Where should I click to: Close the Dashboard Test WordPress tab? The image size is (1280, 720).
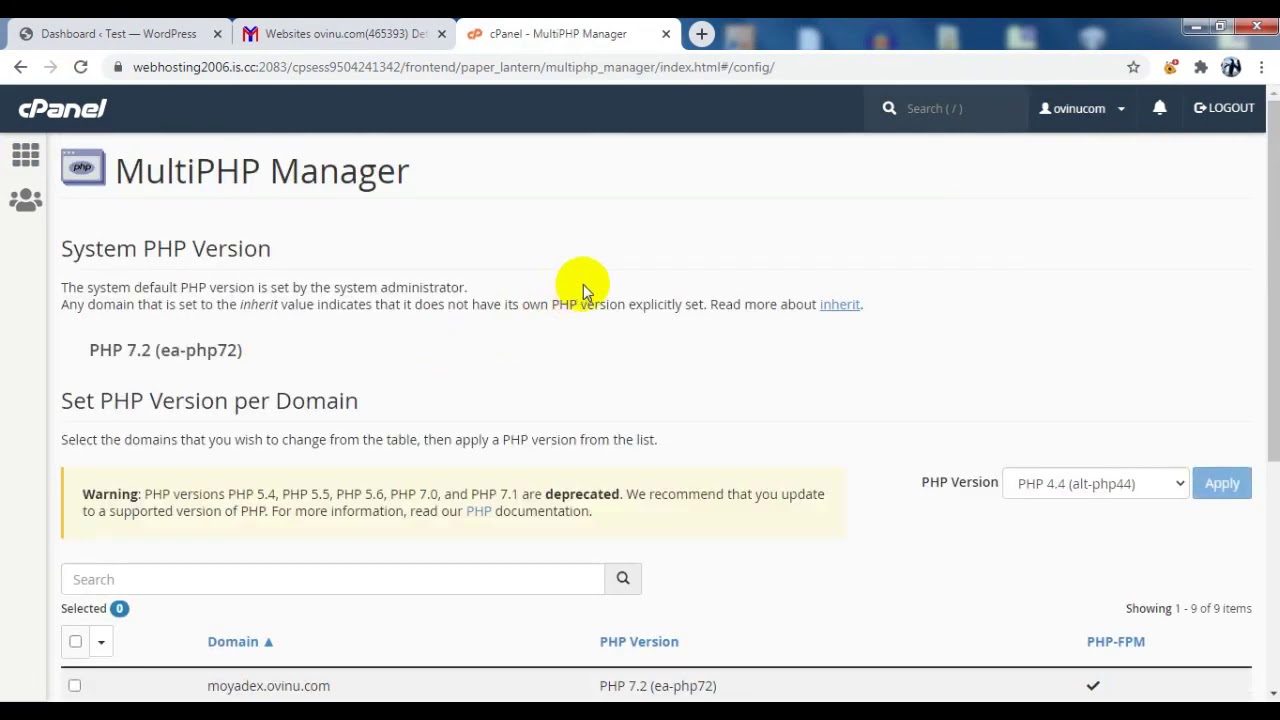pos(217,34)
